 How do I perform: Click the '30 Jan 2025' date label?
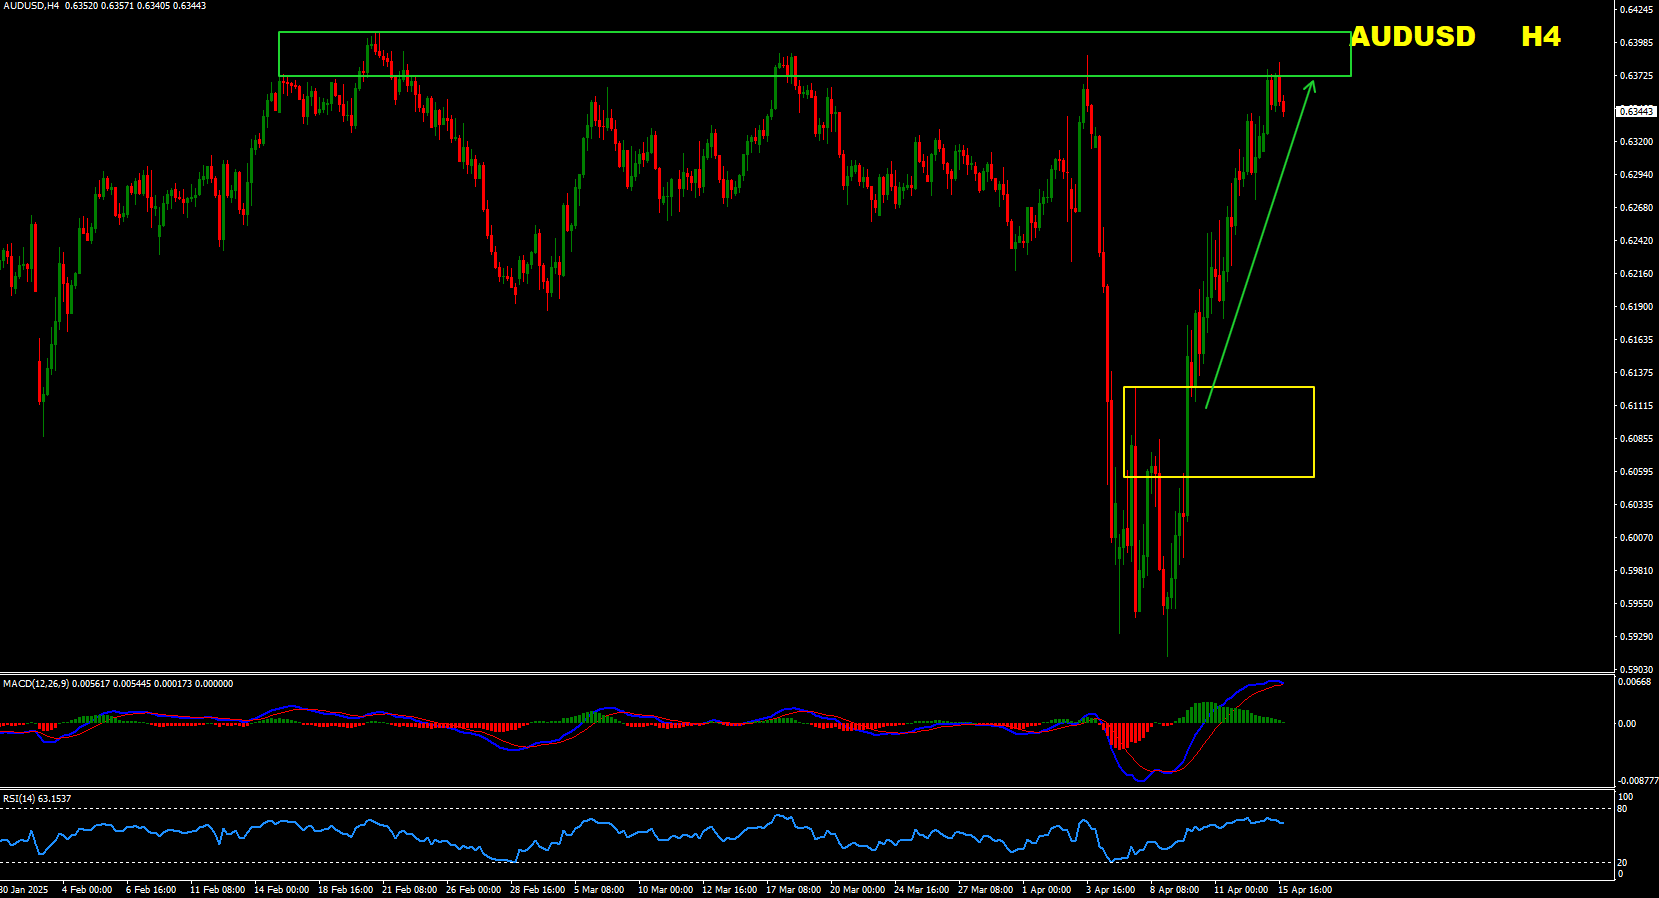[24, 890]
